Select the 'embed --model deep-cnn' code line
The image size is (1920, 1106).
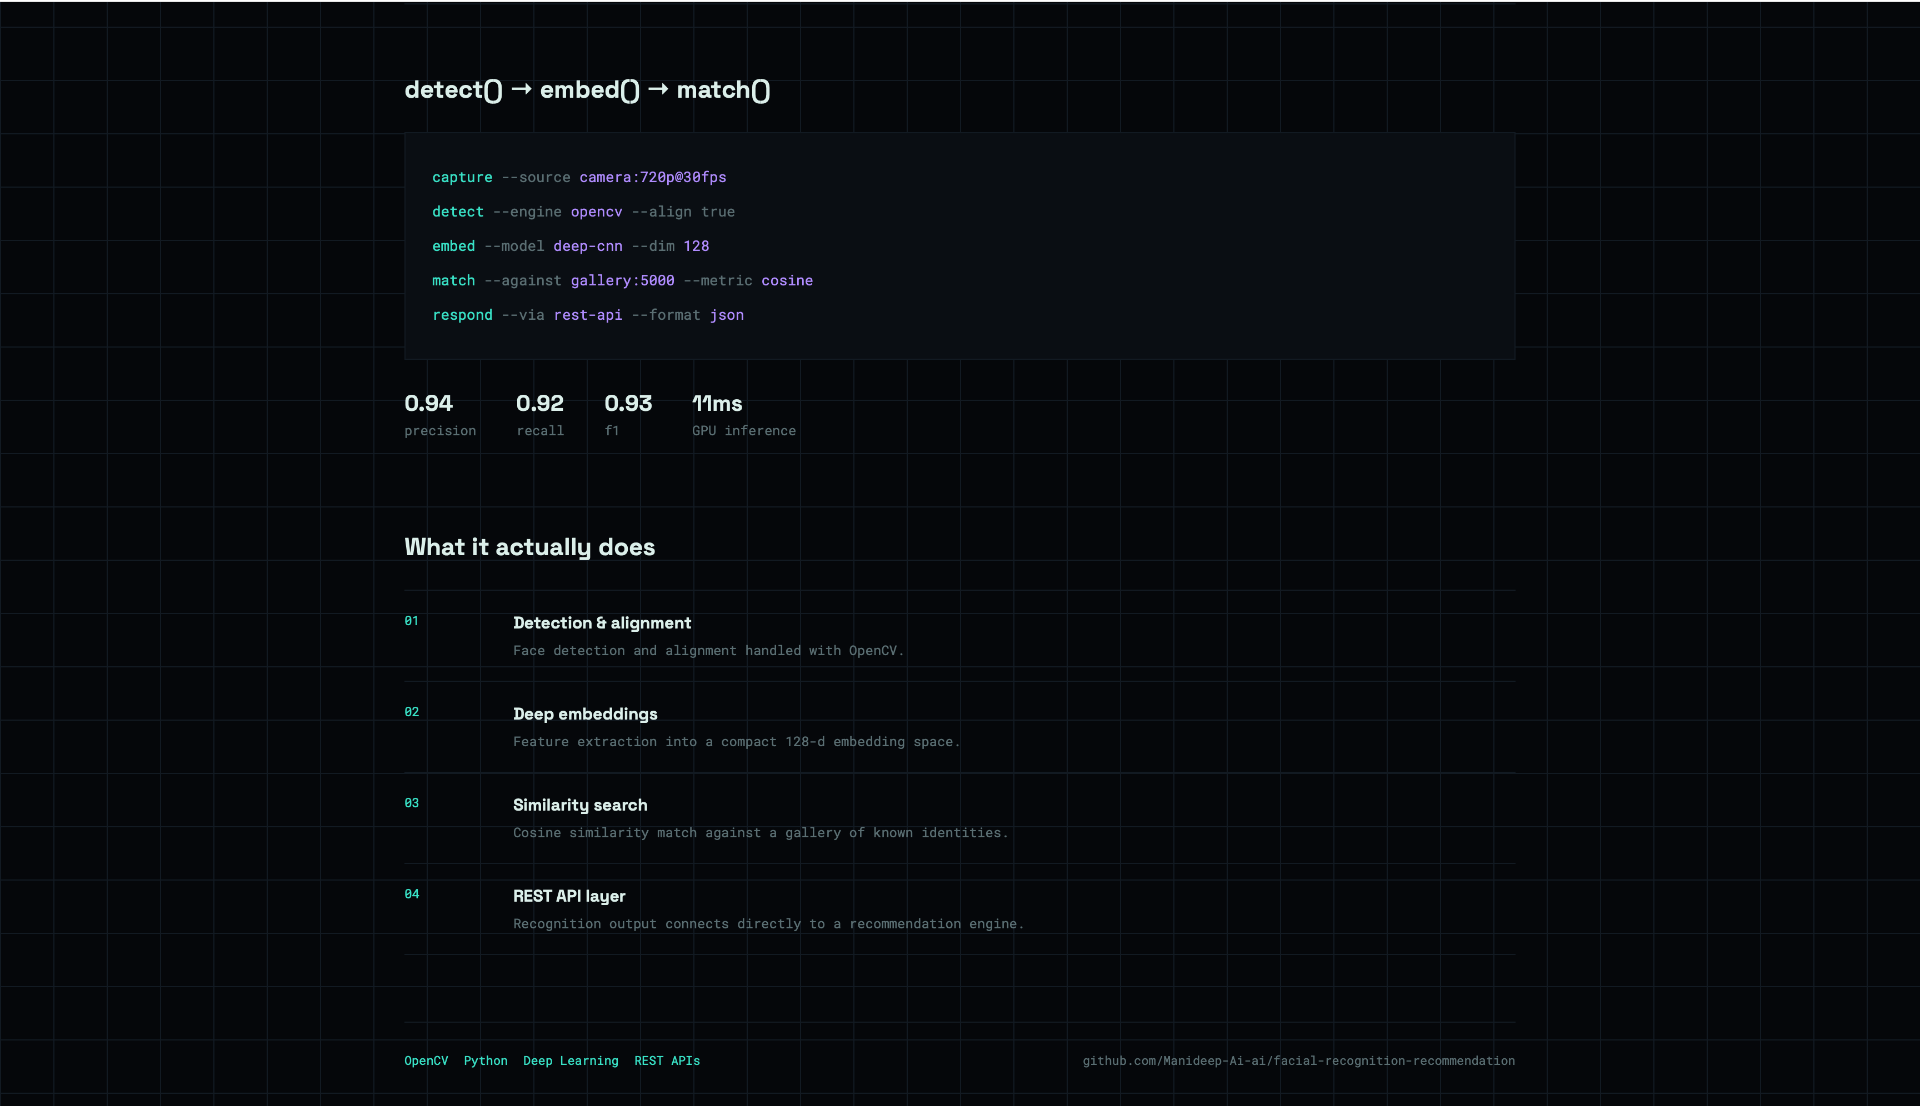point(570,246)
